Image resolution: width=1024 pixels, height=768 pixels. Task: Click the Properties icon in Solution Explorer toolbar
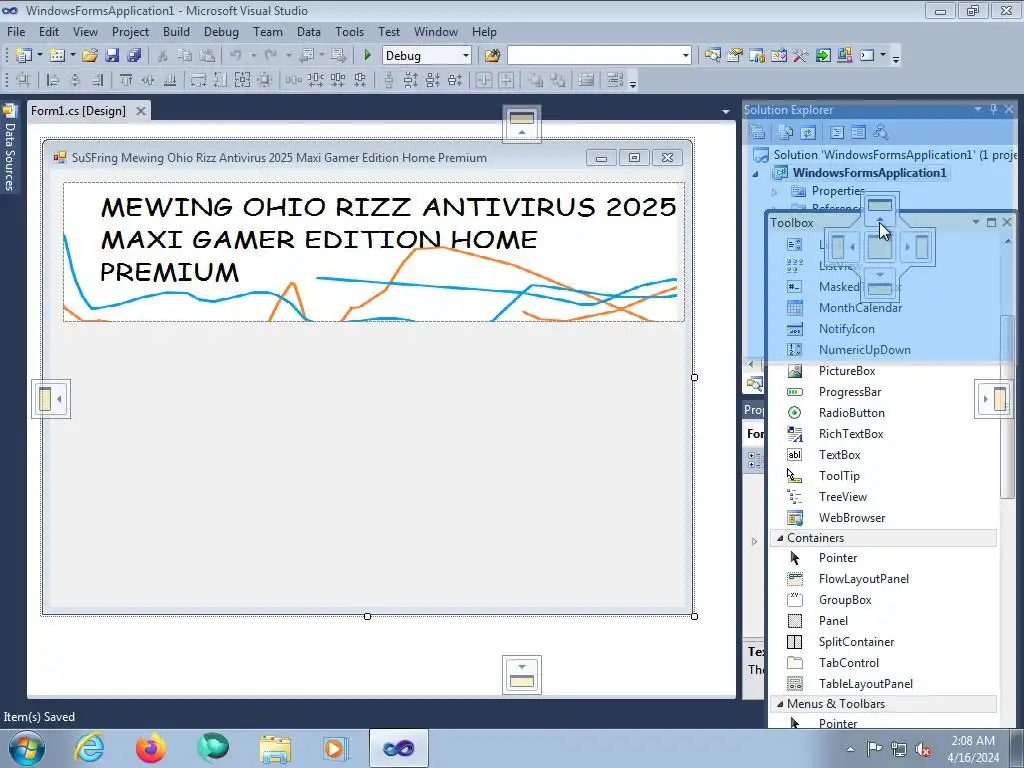click(757, 133)
